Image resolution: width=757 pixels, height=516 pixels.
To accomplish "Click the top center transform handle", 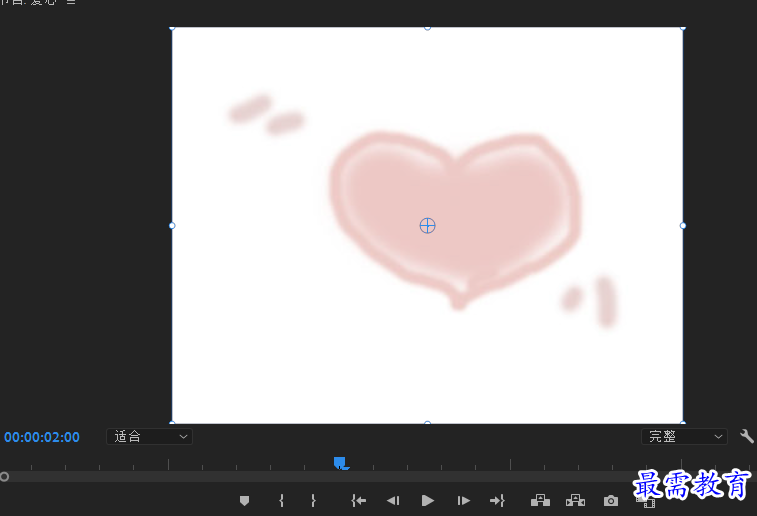I will 427,28.
